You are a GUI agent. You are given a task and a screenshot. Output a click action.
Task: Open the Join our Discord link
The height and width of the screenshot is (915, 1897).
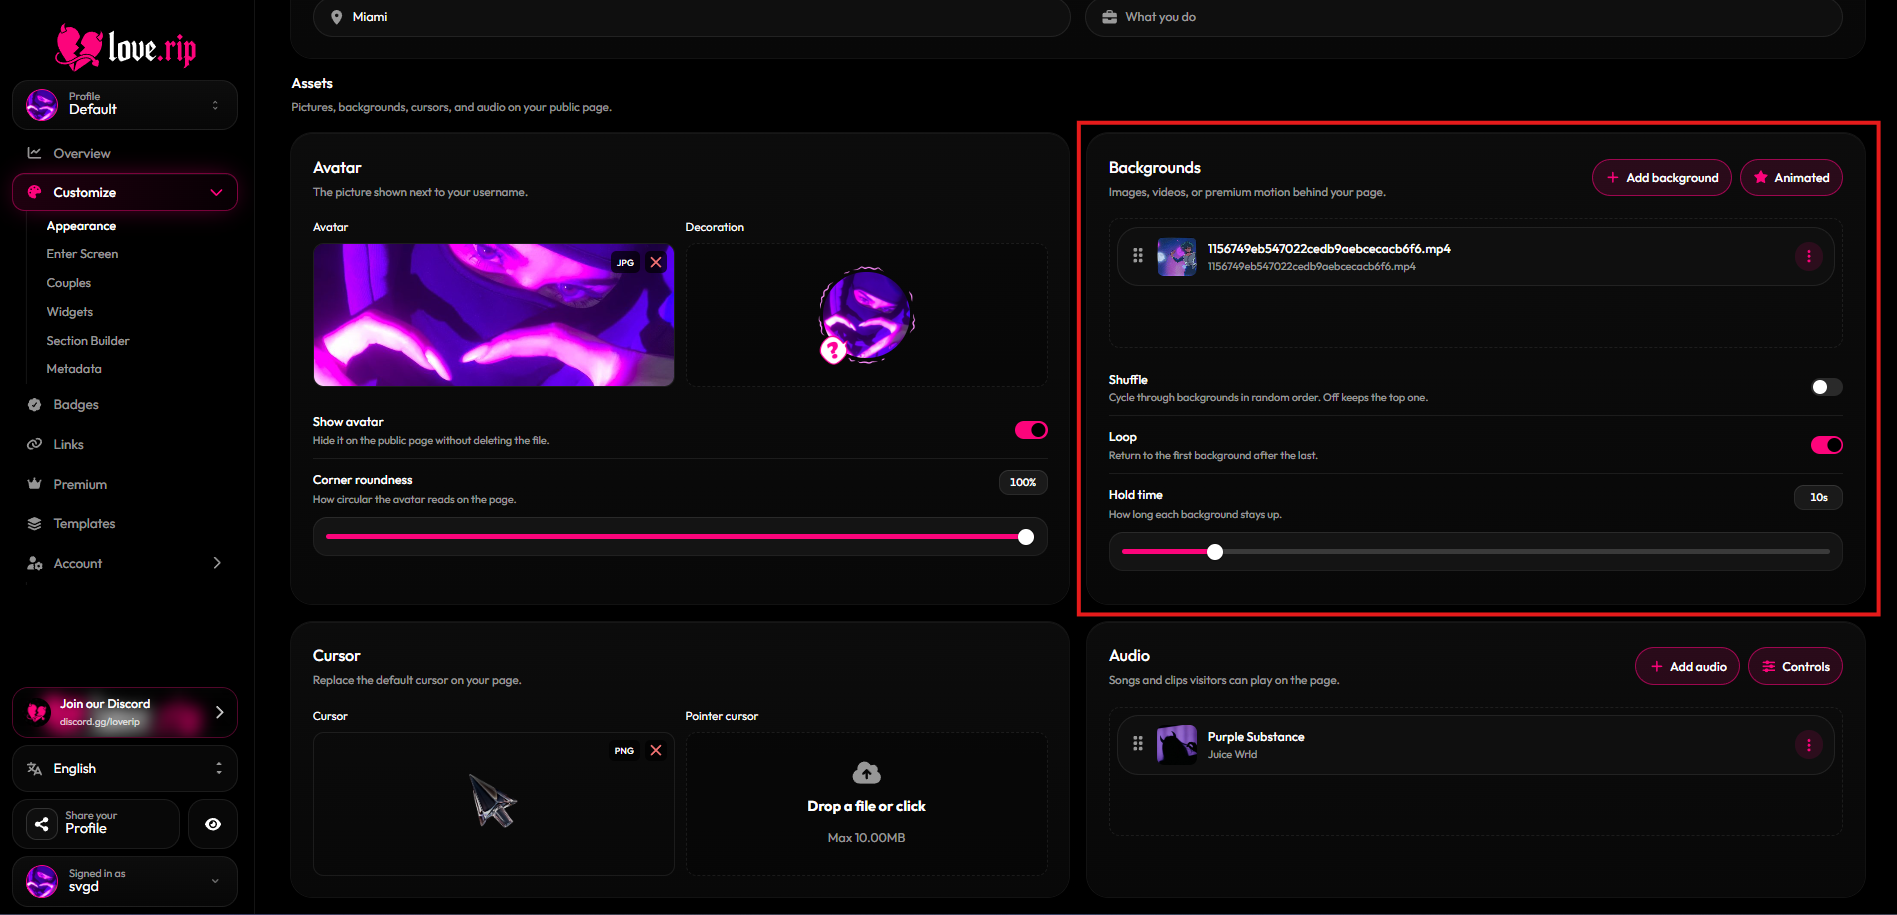pyautogui.click(x=125, y=712)
